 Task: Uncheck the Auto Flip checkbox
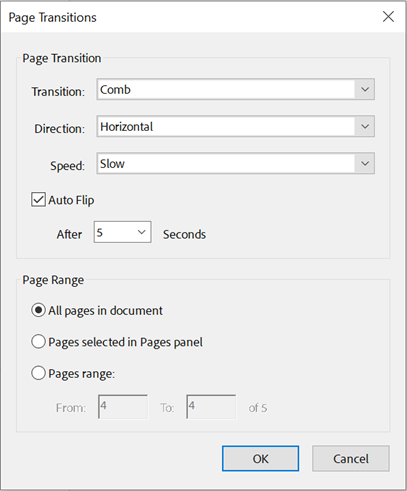coord(38,200)
